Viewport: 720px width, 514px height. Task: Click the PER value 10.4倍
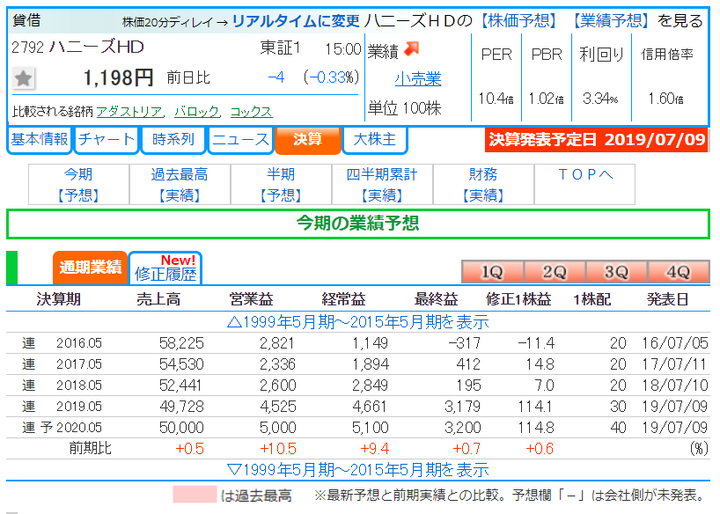click(x=495, y=98)
